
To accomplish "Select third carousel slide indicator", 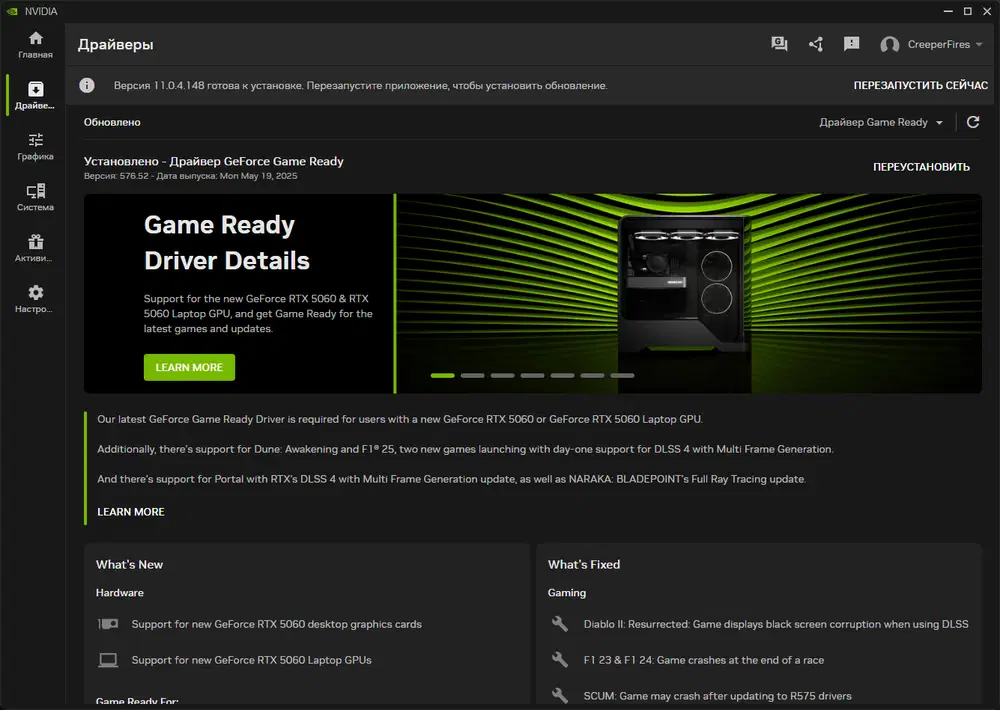I will click(503, 376).
